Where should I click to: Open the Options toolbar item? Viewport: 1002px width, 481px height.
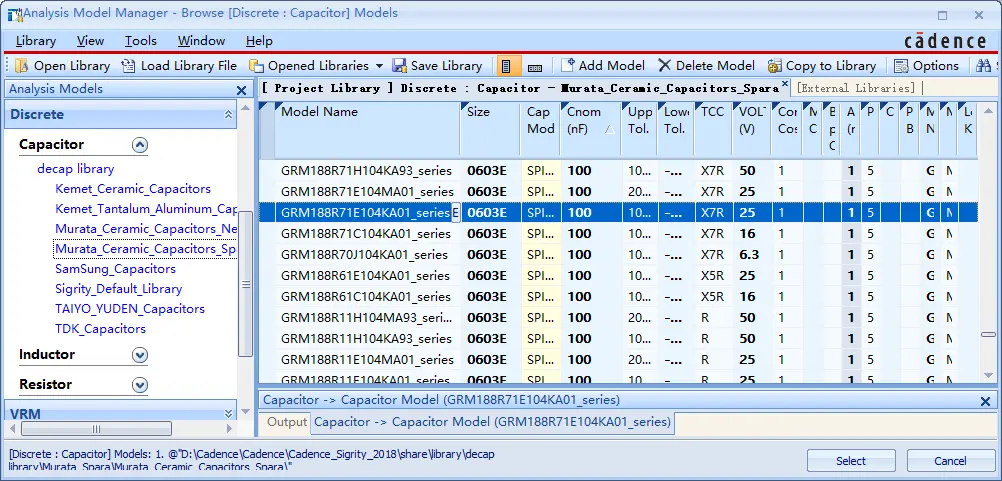[x=926, y=66]
